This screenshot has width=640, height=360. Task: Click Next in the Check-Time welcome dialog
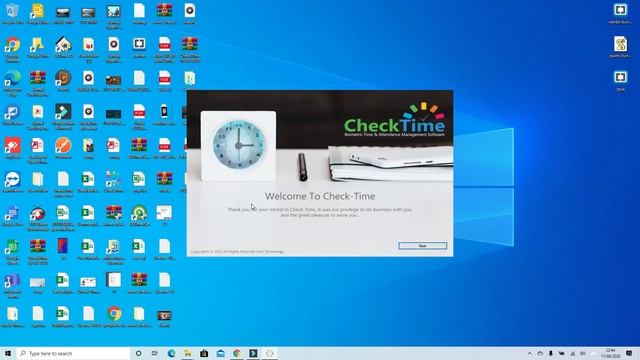(422, 246)
